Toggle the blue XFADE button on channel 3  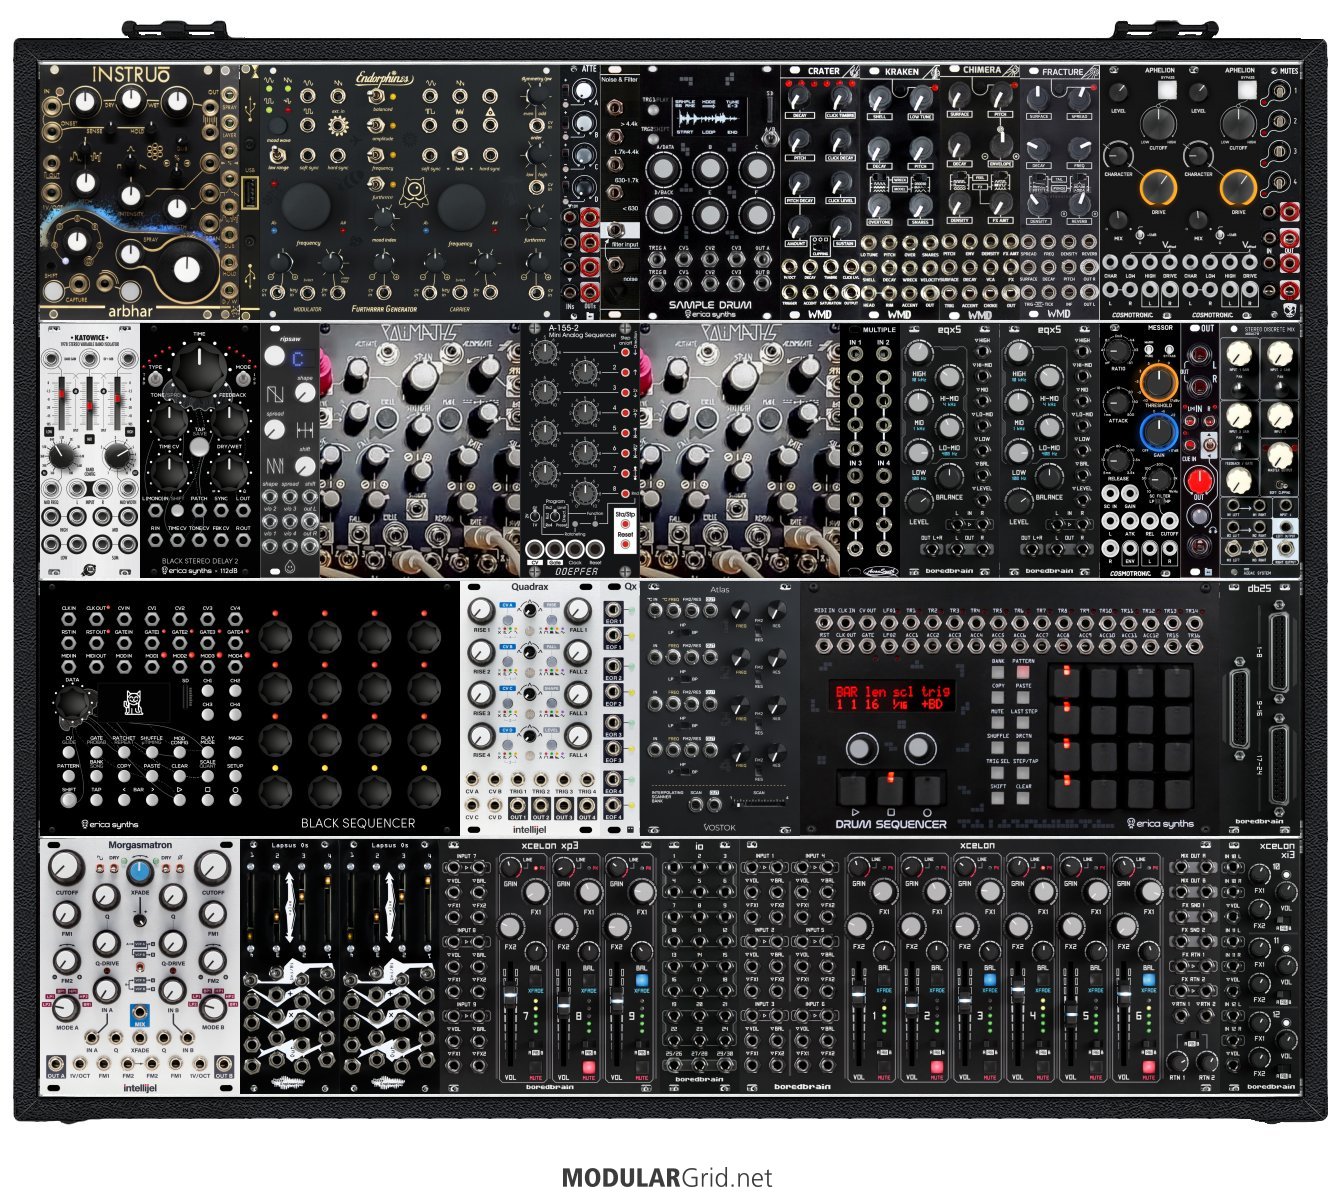pos(990,981)
